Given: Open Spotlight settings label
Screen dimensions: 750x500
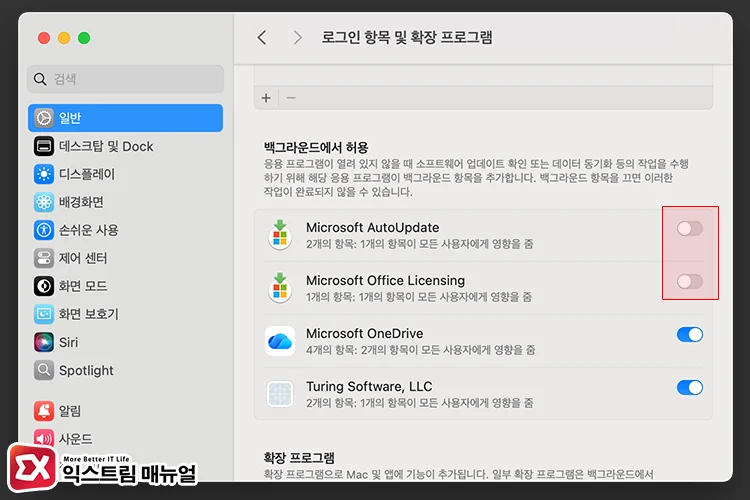Looking at the screenshot, I should tap(86, 370).
